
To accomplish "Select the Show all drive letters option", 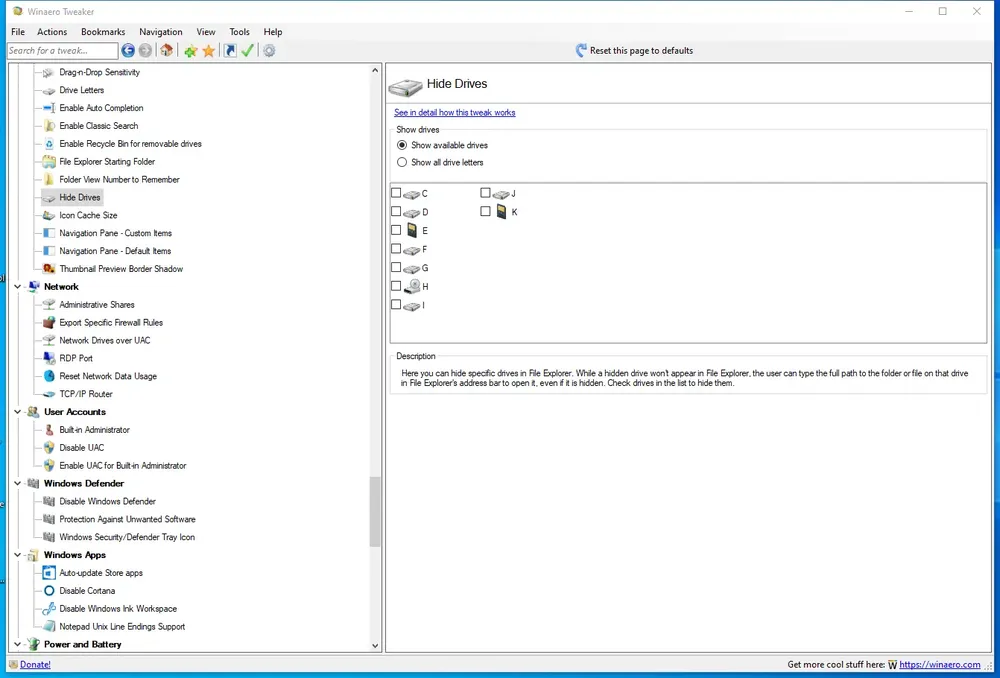I will 402,162.
